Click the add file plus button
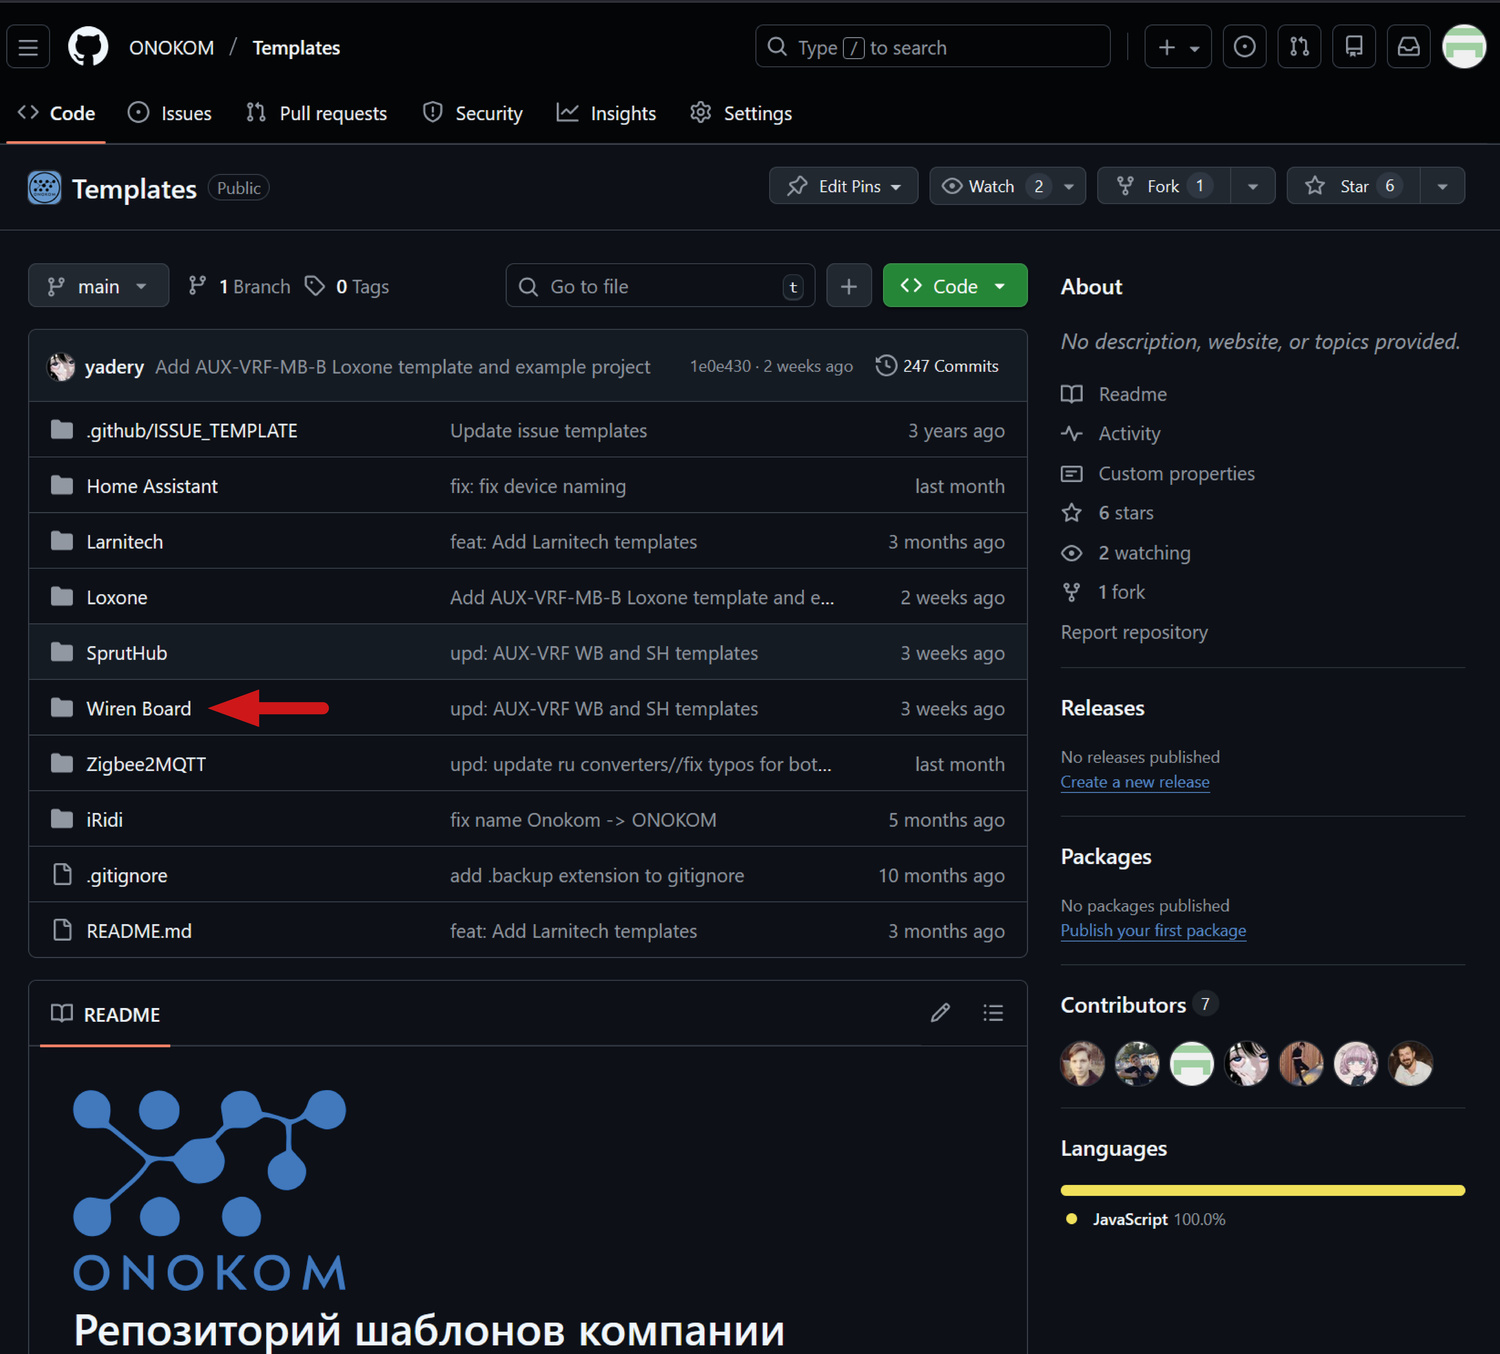Image resolution: width=1500 pixels, height=1354 pixels. coord(849,286)
